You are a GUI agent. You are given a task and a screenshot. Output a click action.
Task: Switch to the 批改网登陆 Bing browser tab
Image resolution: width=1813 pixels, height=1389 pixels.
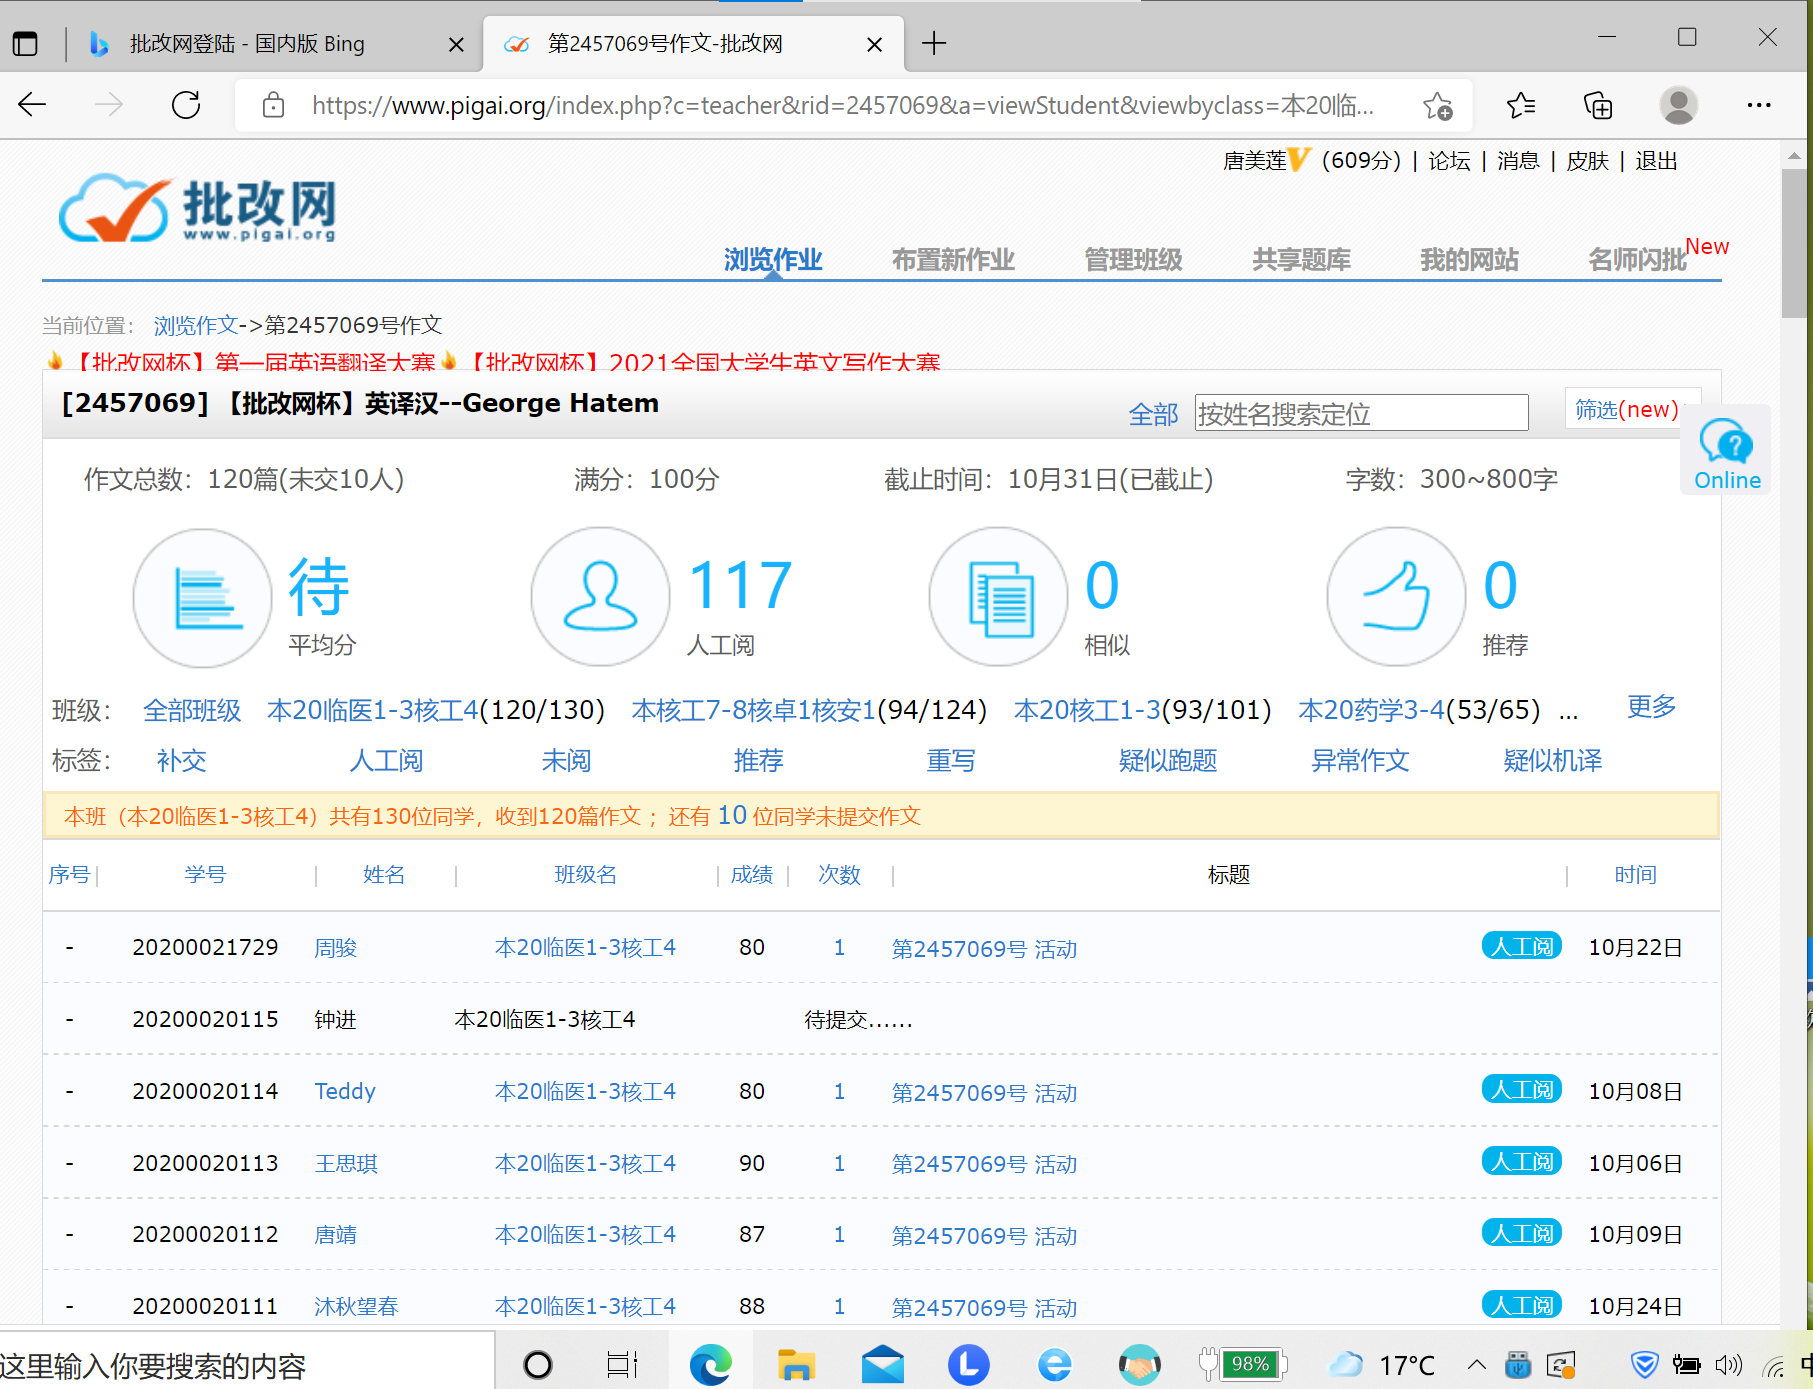coord(247,44)
